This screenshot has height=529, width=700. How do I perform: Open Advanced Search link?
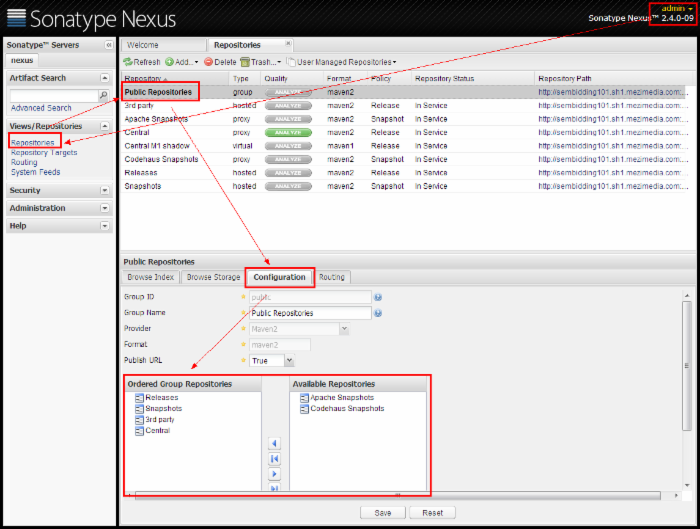tap(41, 108)
